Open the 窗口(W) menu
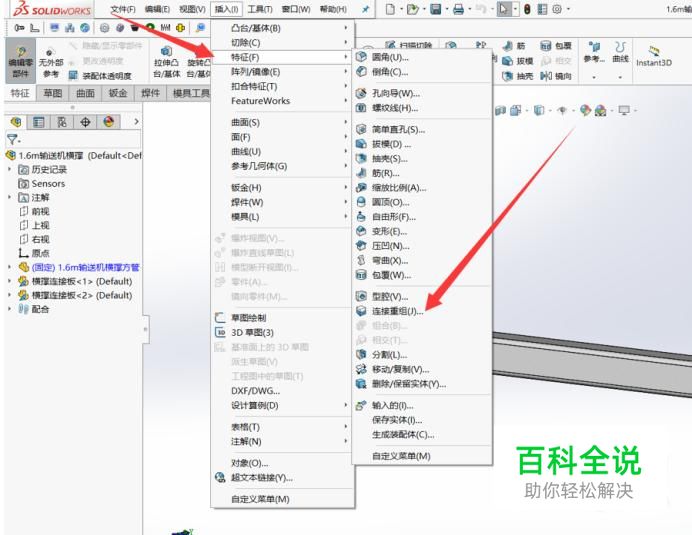This screenshot has width=692, height=535. coord(296,9)
